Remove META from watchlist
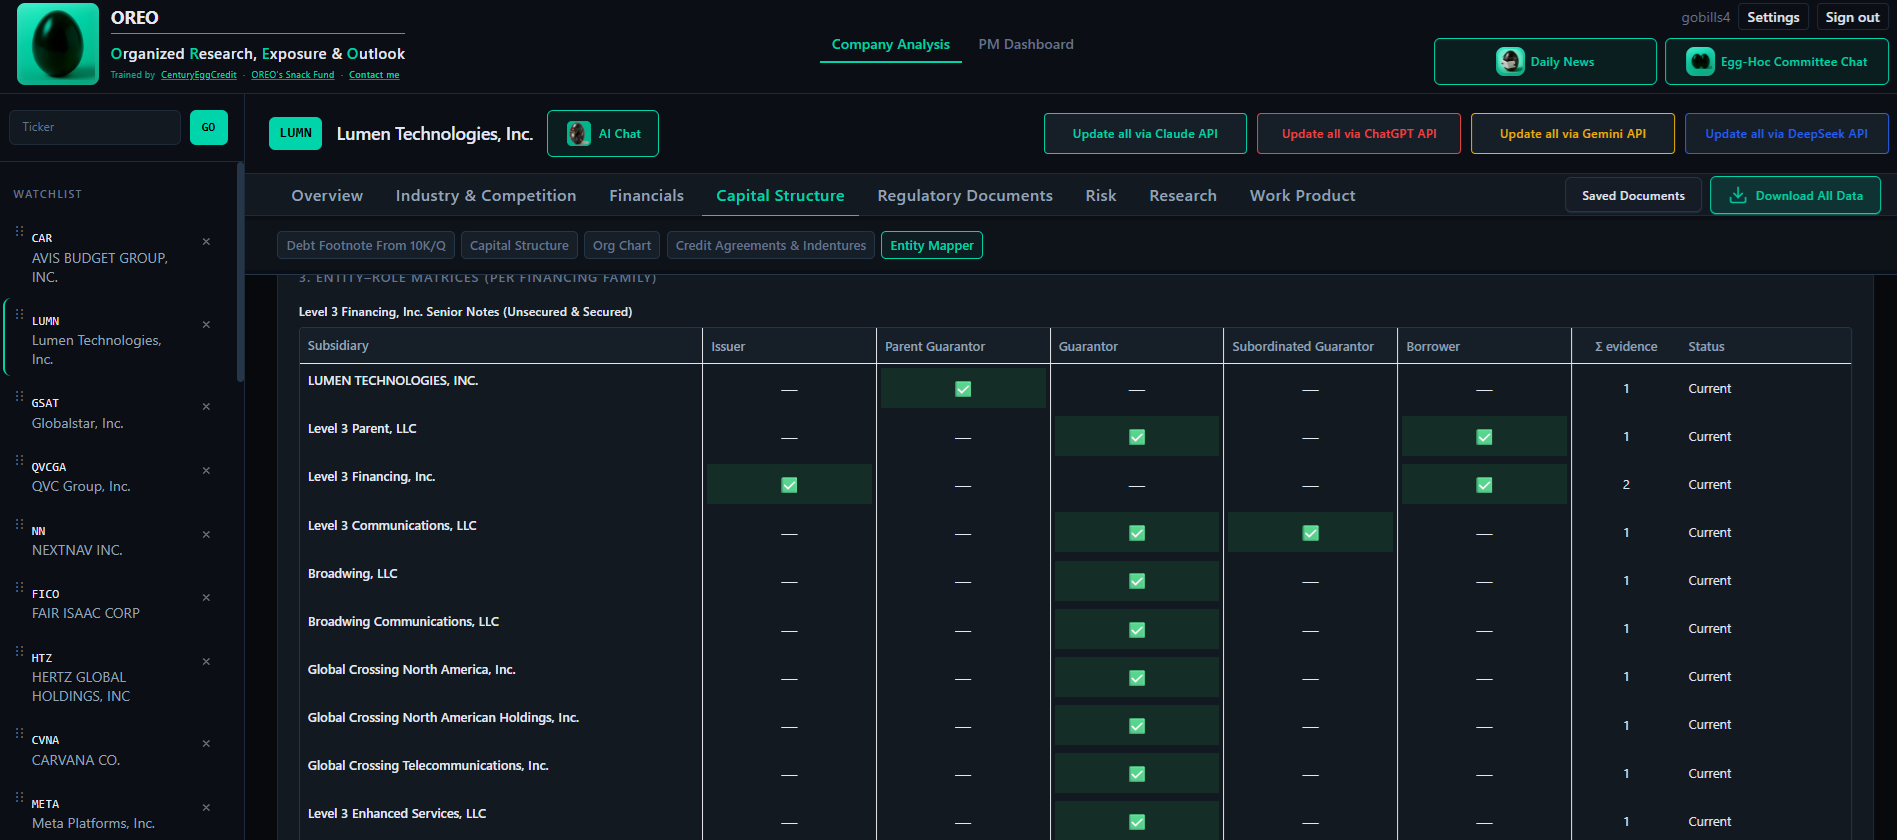The width and height of the screenshot is (1897, 840). [x=206, y=807]
